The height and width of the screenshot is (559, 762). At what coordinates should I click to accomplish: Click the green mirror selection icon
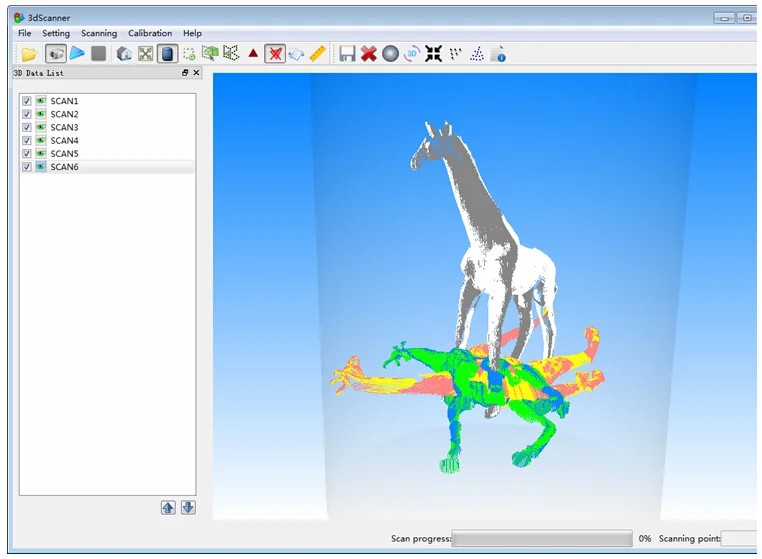click(x=231, y=53)
